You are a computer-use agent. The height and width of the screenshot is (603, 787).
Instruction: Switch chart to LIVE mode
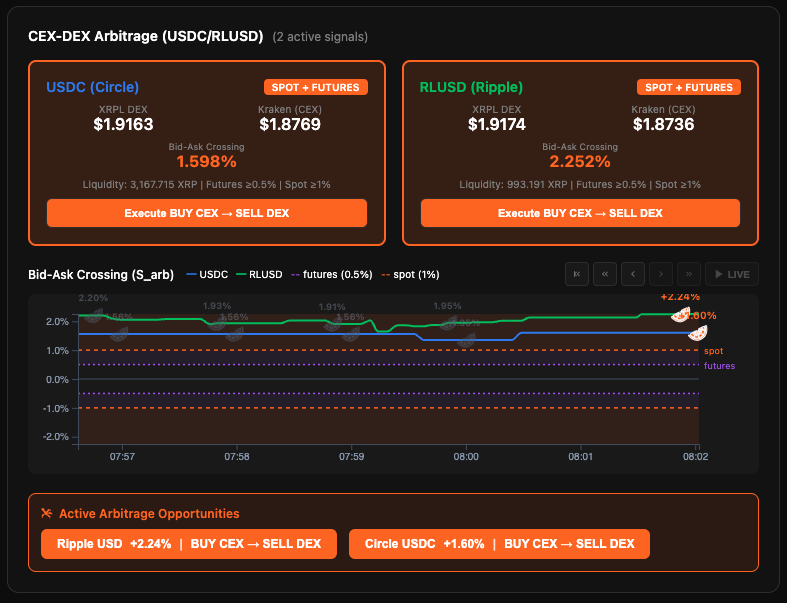click(732, 274)
